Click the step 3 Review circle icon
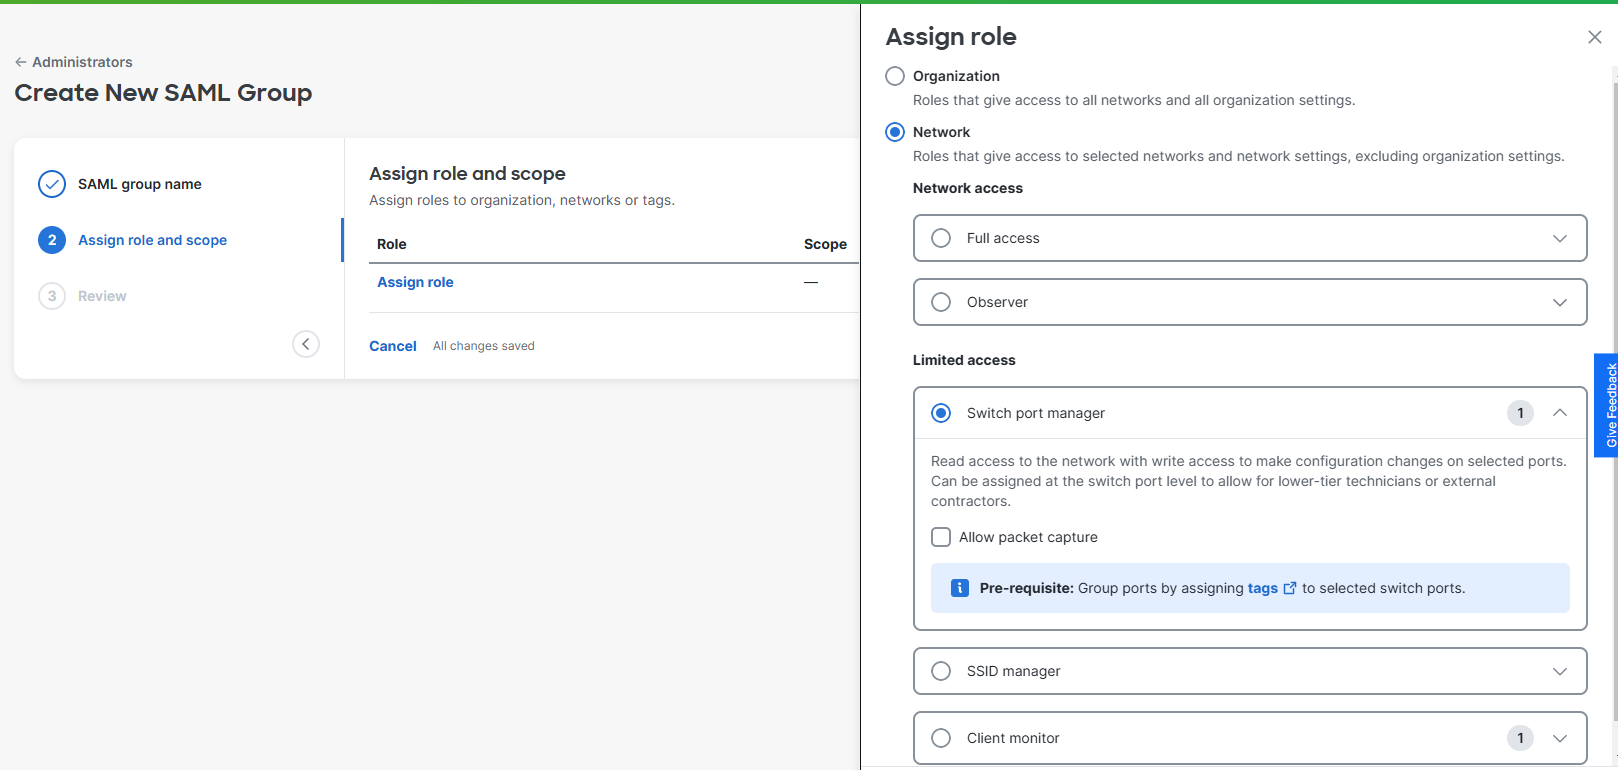Screen dimensions: 1618x770 coord(52,296)
